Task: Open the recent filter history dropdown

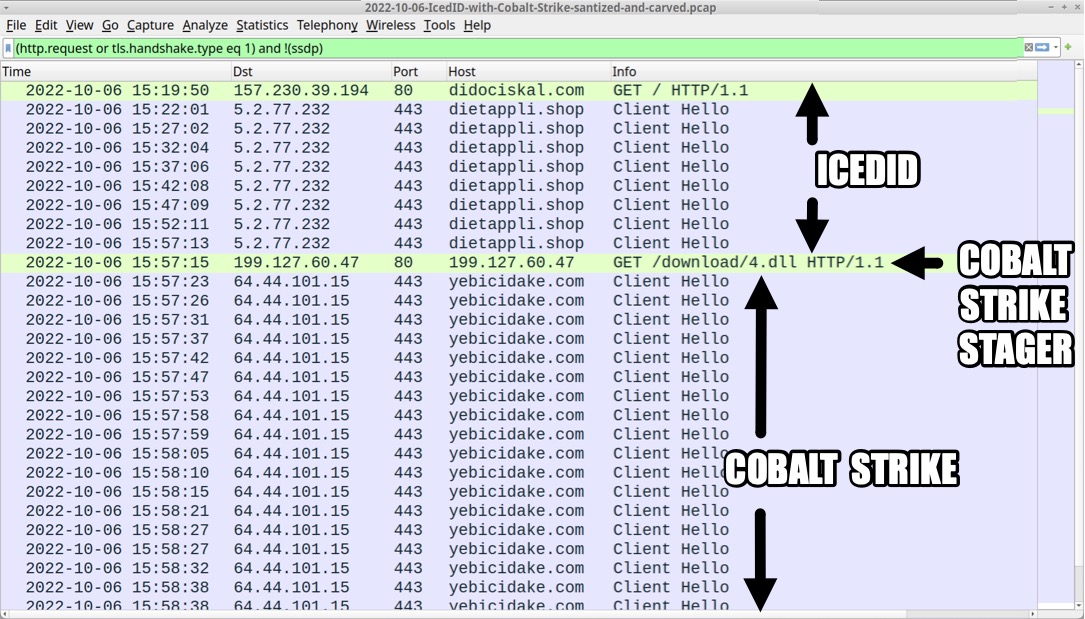Action: (1055, 48)
